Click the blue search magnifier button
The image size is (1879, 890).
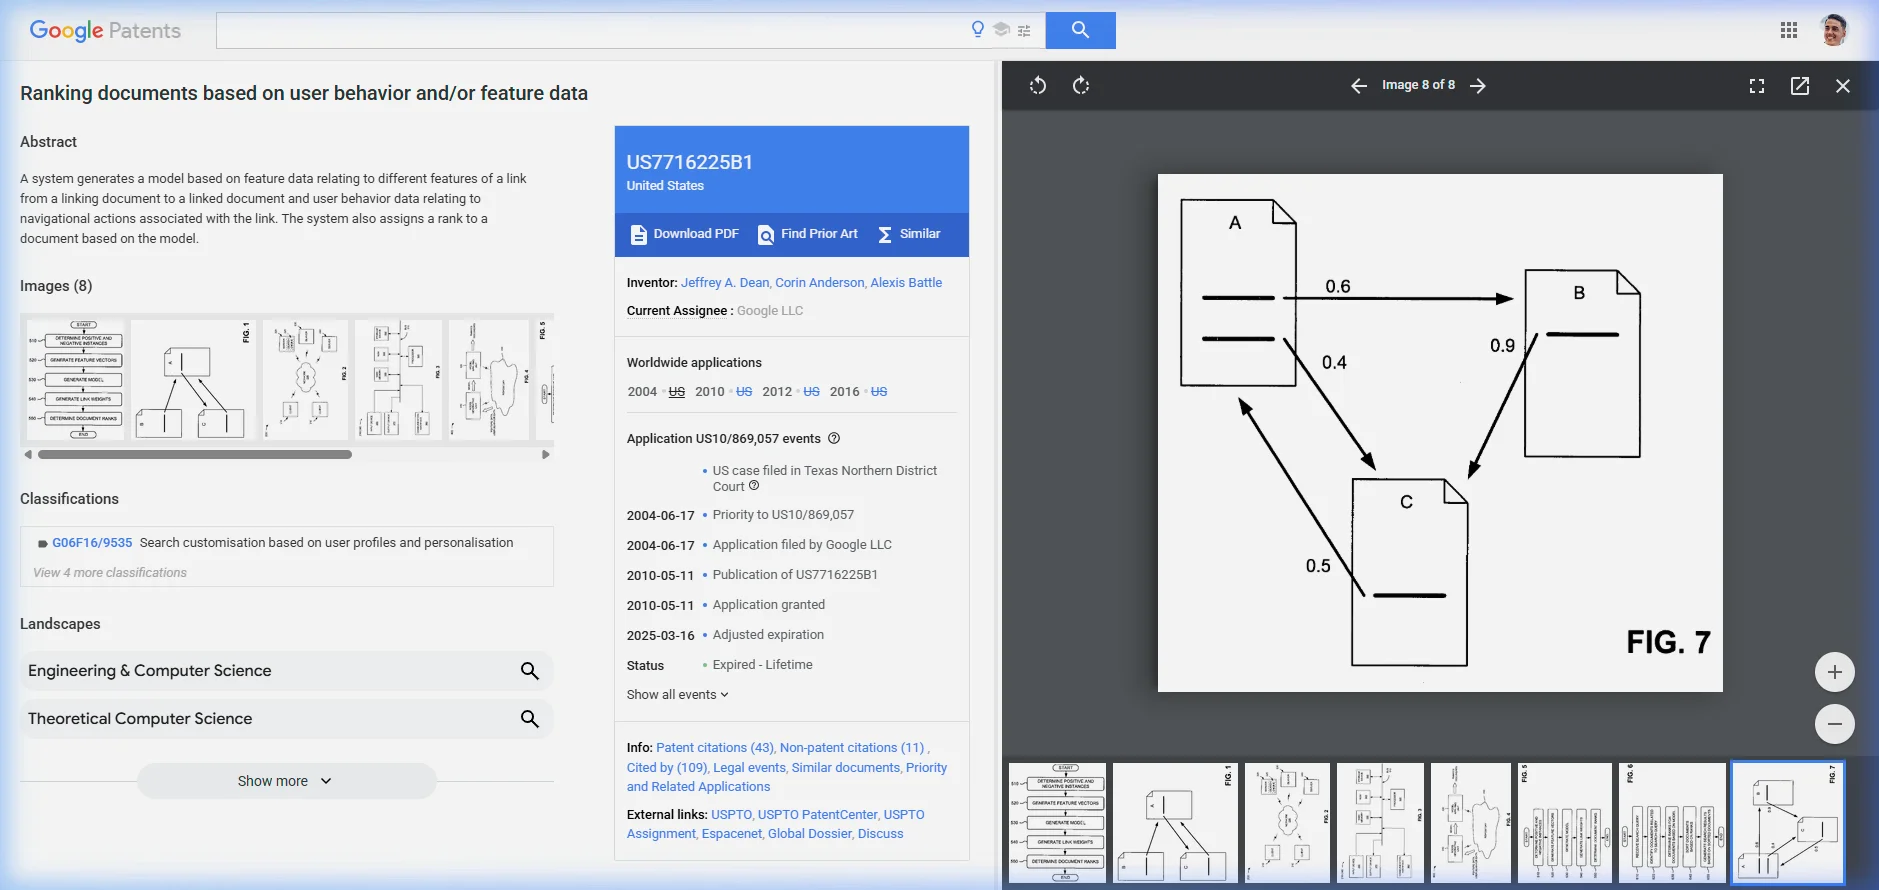(1080, 30)
